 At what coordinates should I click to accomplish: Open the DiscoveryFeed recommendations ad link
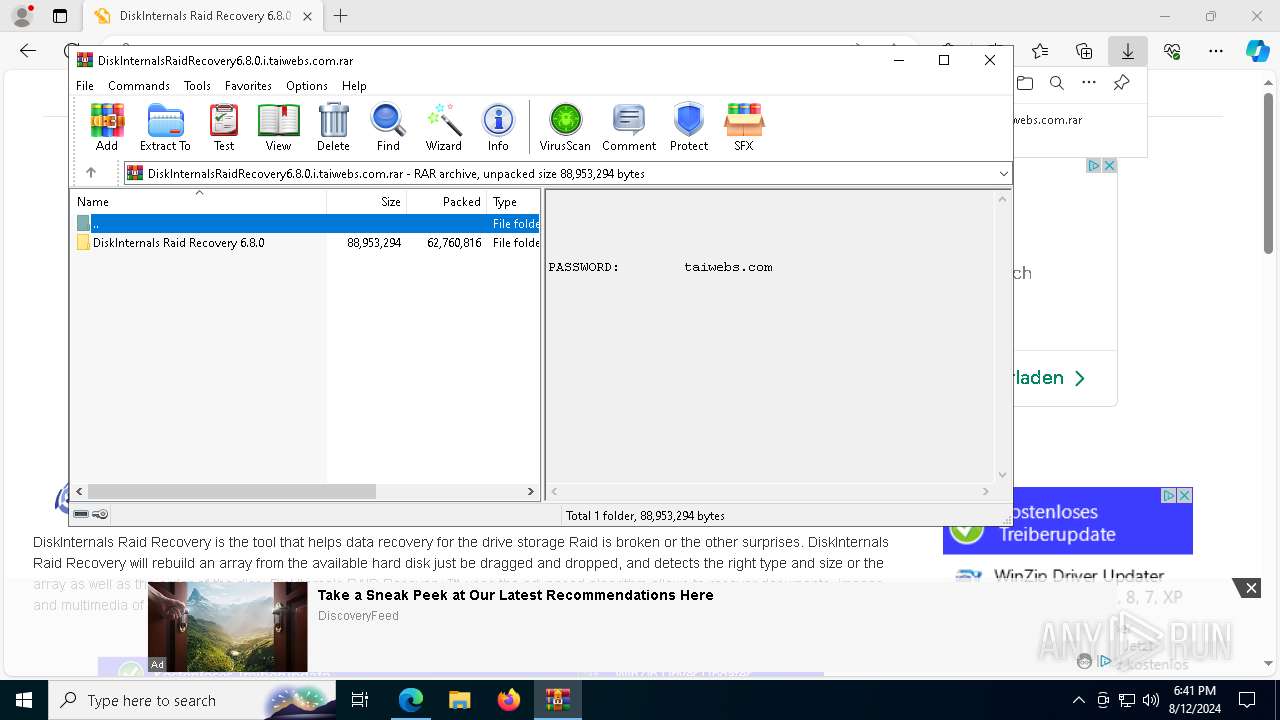[515, 595]
